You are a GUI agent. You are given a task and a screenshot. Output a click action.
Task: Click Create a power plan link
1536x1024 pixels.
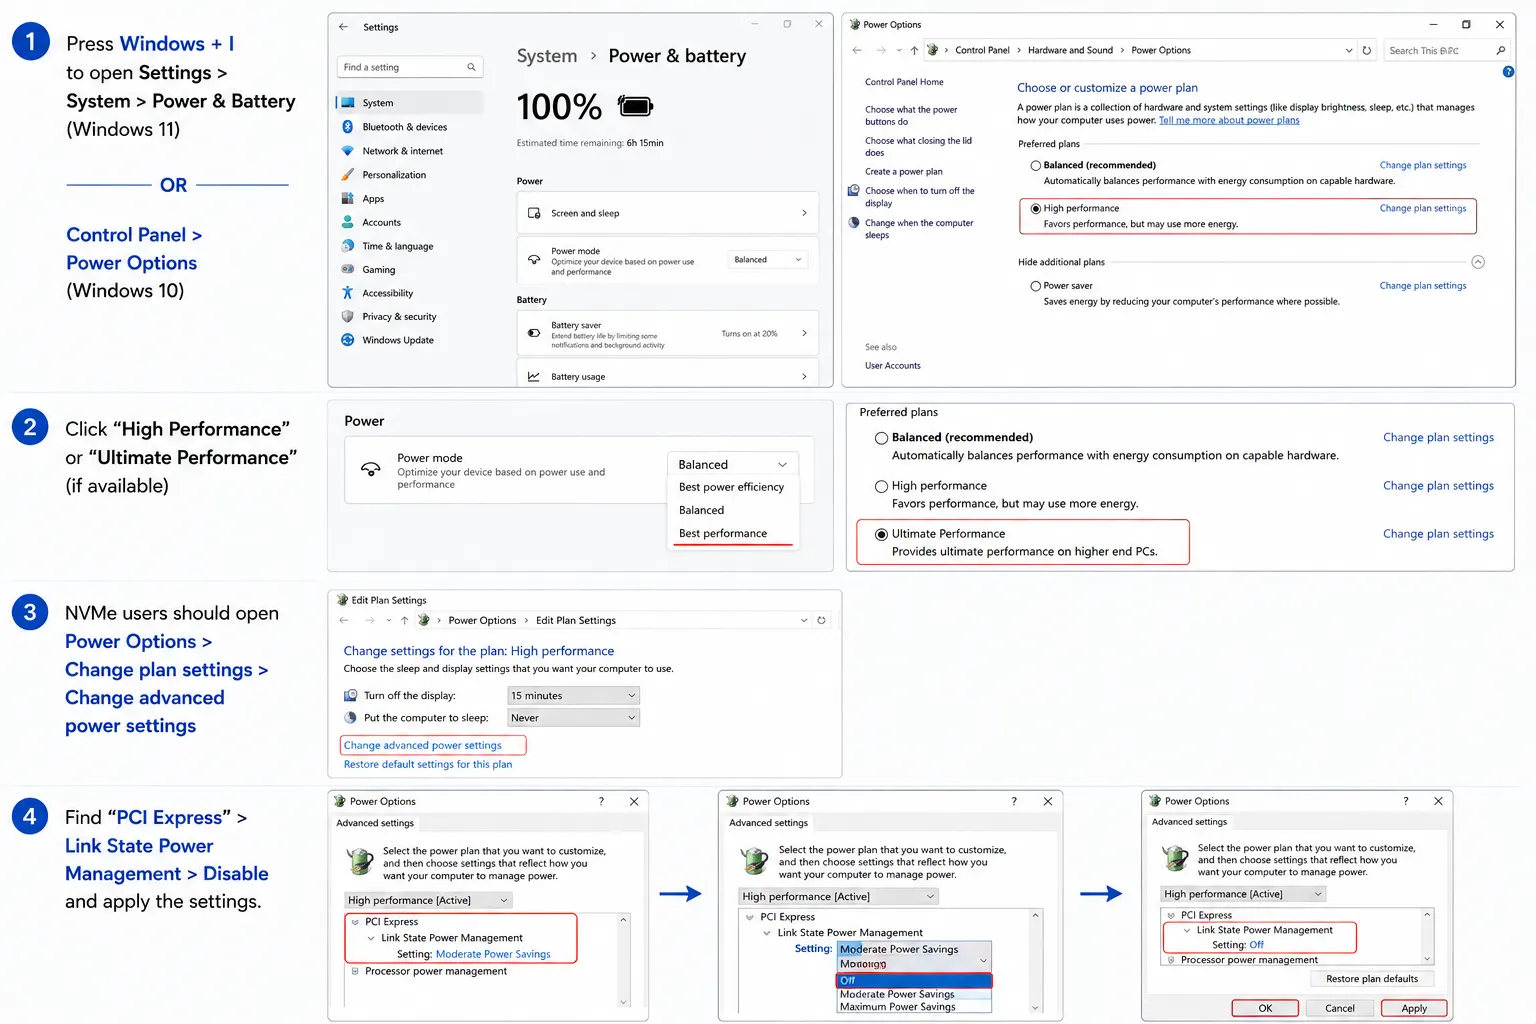click(x=904, y=172)
